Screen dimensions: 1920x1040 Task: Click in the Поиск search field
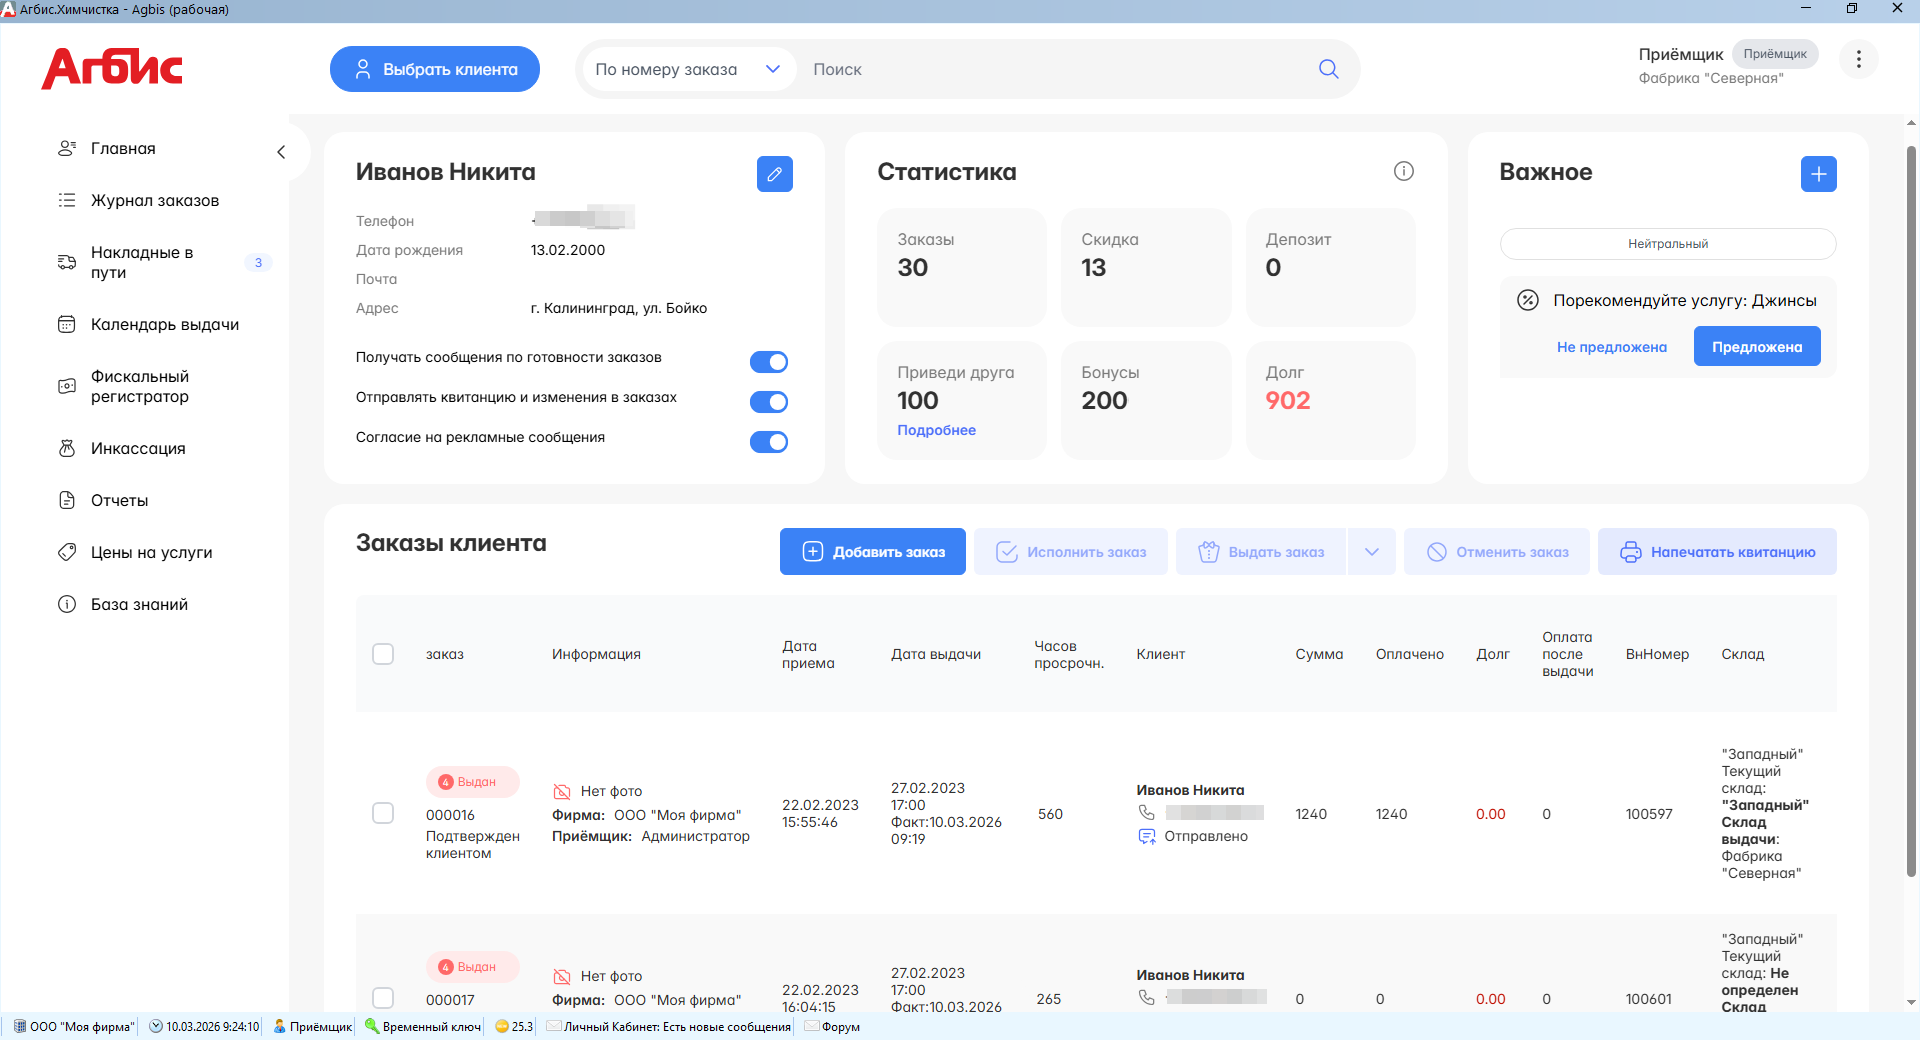(x=1060, y=69)
